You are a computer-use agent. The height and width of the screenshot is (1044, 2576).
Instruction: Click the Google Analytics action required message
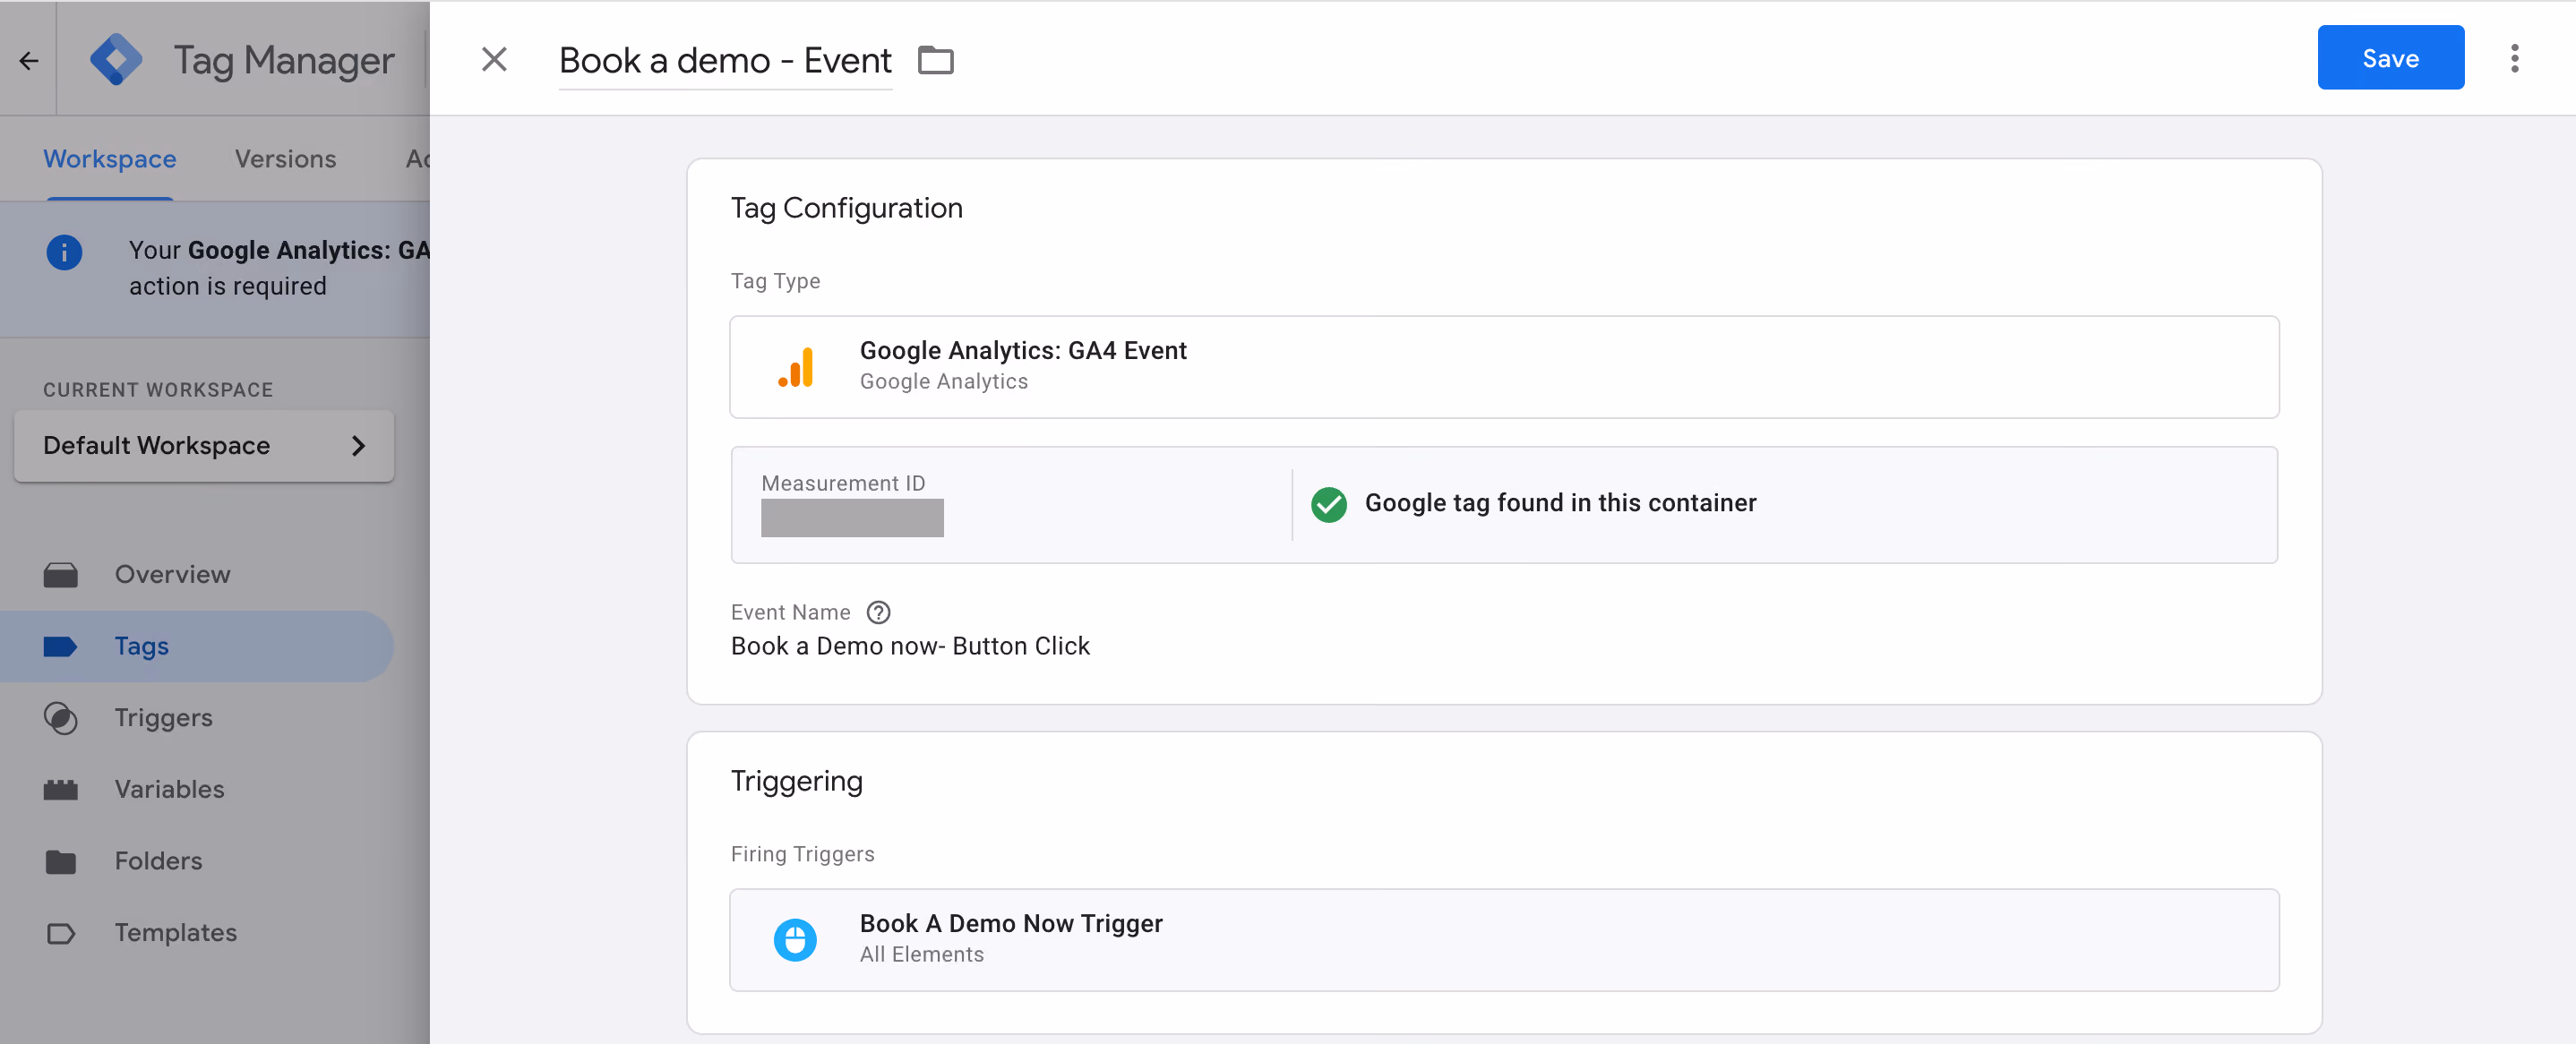click(x=279, y=268)
